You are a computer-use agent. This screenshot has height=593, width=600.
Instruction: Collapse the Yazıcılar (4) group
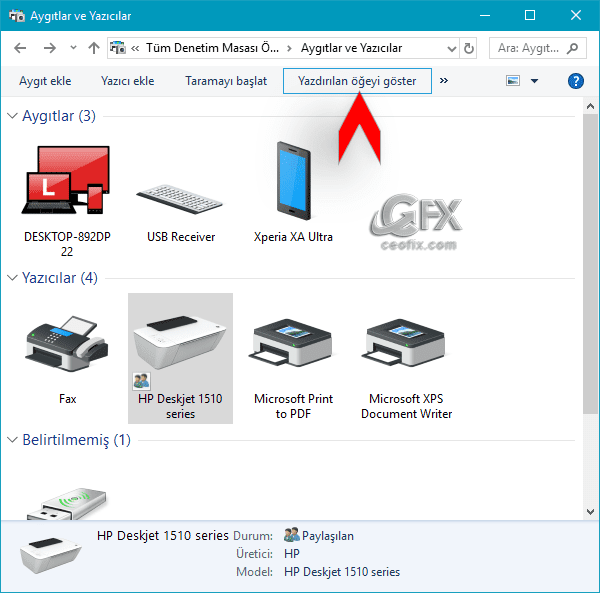12,278
